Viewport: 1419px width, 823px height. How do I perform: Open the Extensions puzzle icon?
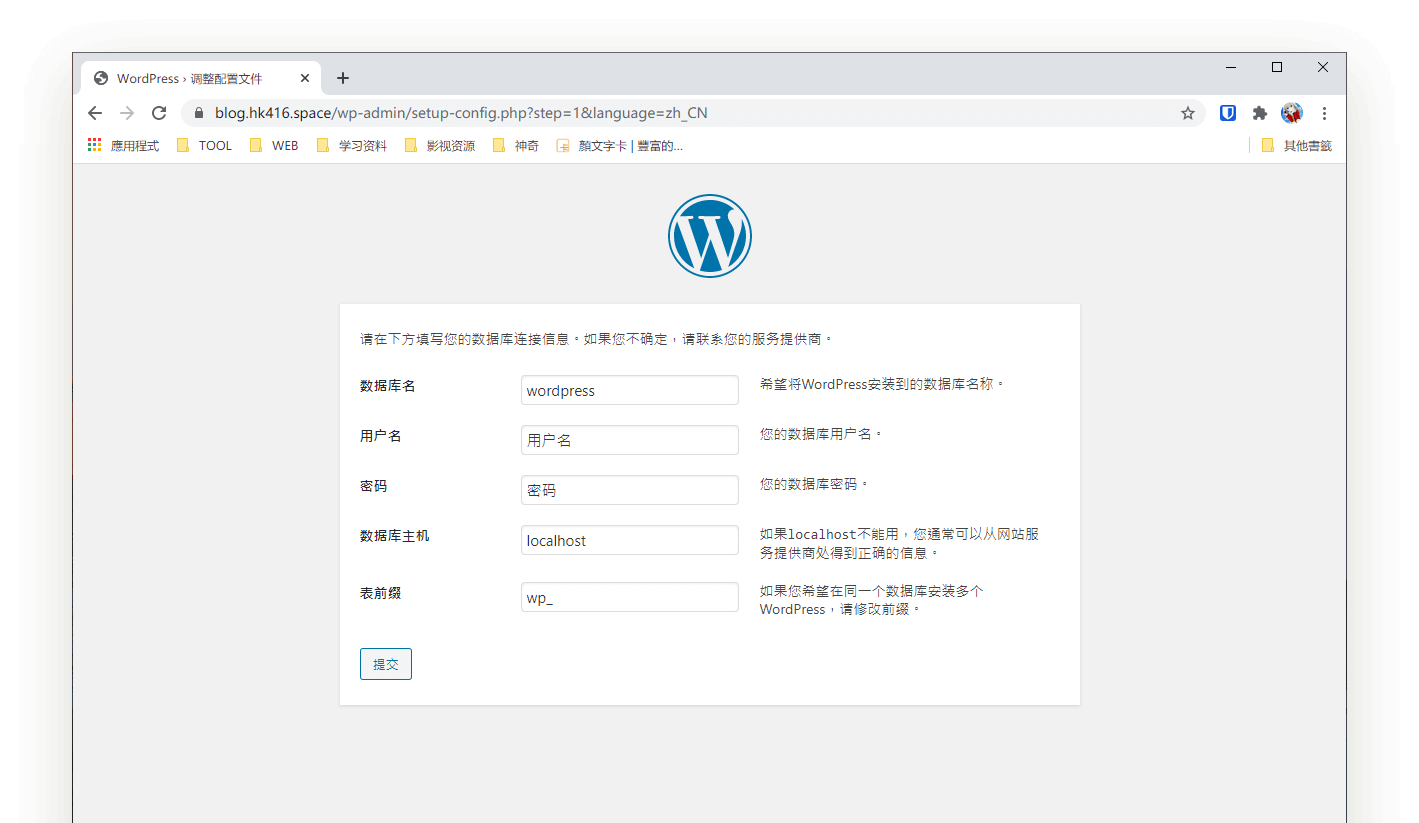click(x=1260, y=113)
